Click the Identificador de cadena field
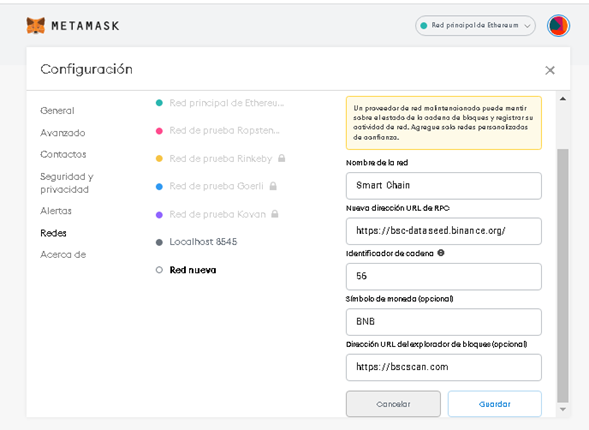589x430 pixels. click(444, 276)
